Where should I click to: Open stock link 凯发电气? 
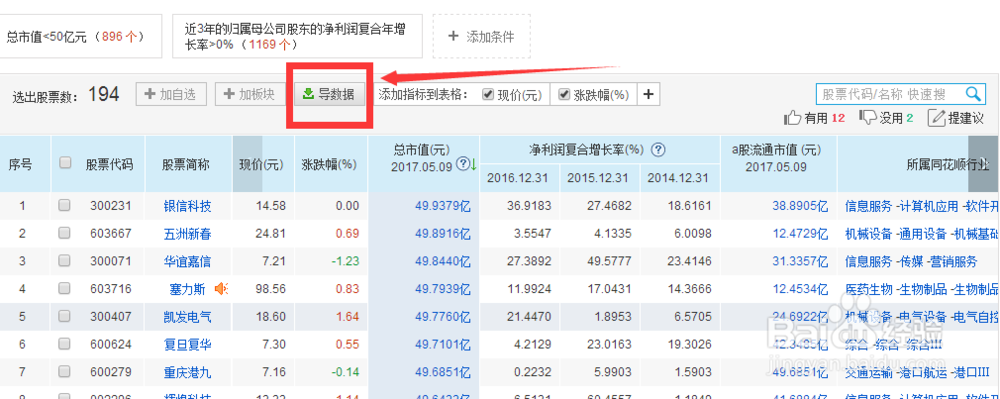click(x=188, y=317)
